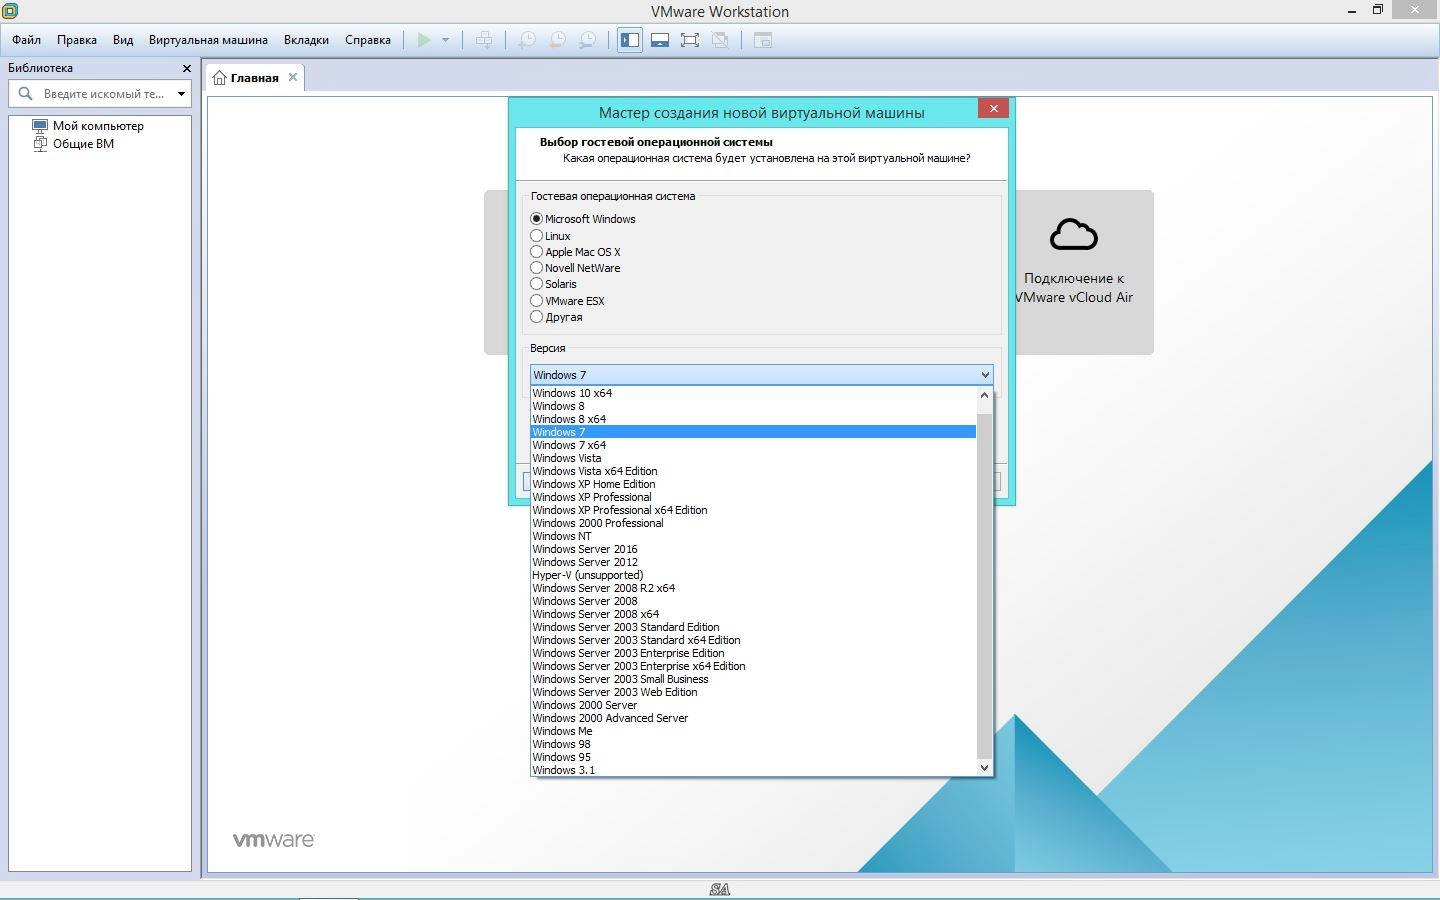Click the search magnifier in Library

coord(26,93)
